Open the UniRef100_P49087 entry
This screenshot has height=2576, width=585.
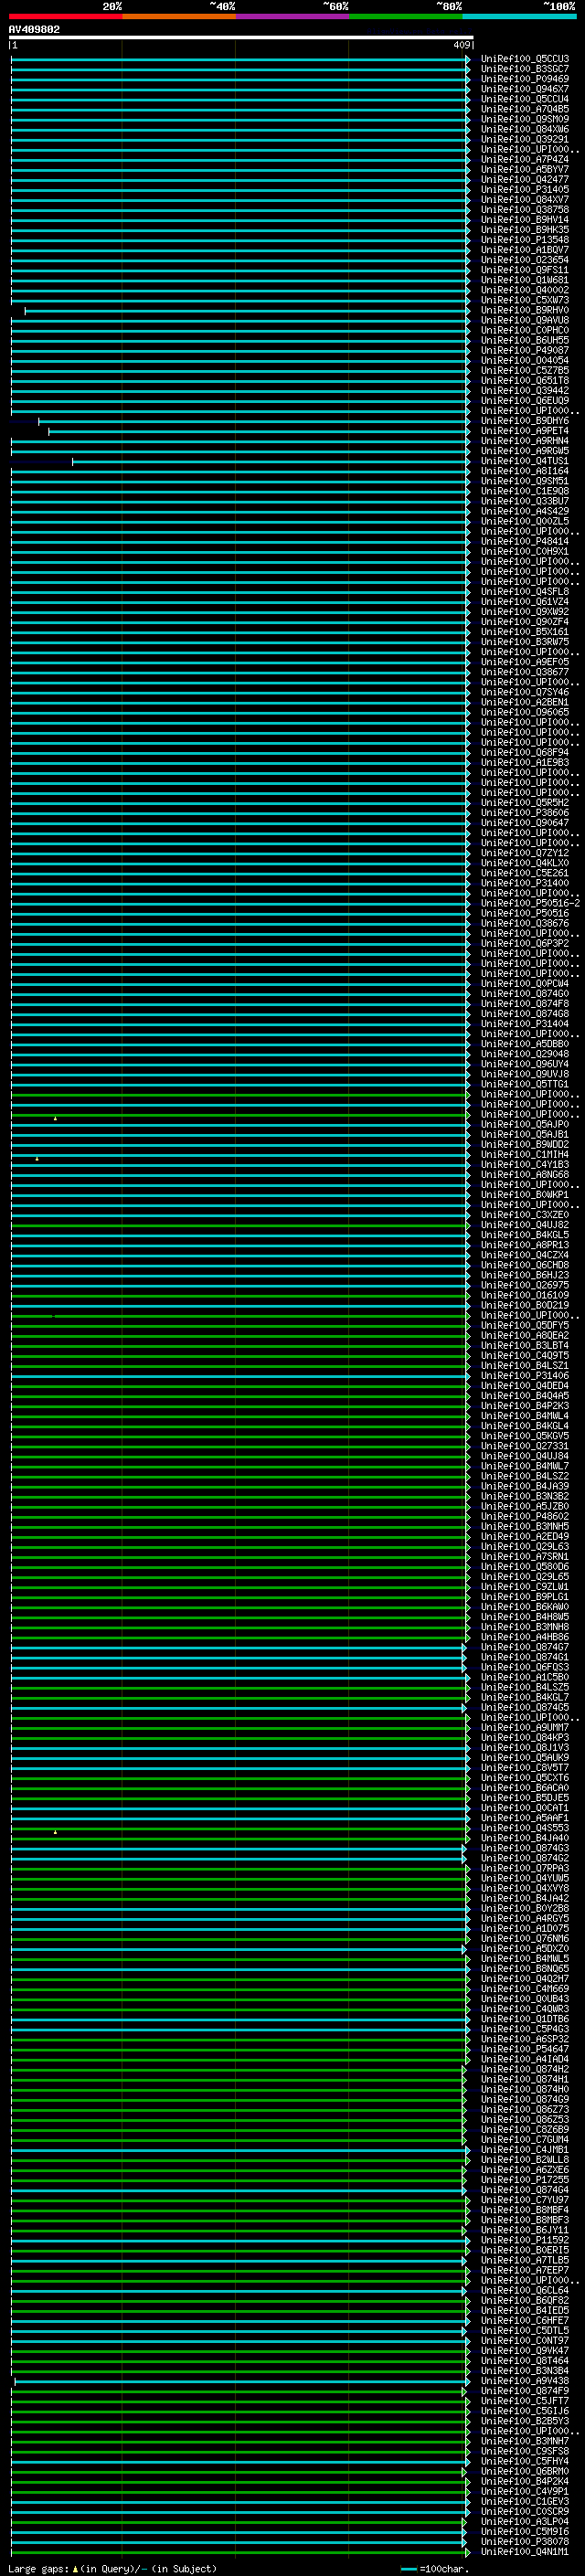click(524, 350)
